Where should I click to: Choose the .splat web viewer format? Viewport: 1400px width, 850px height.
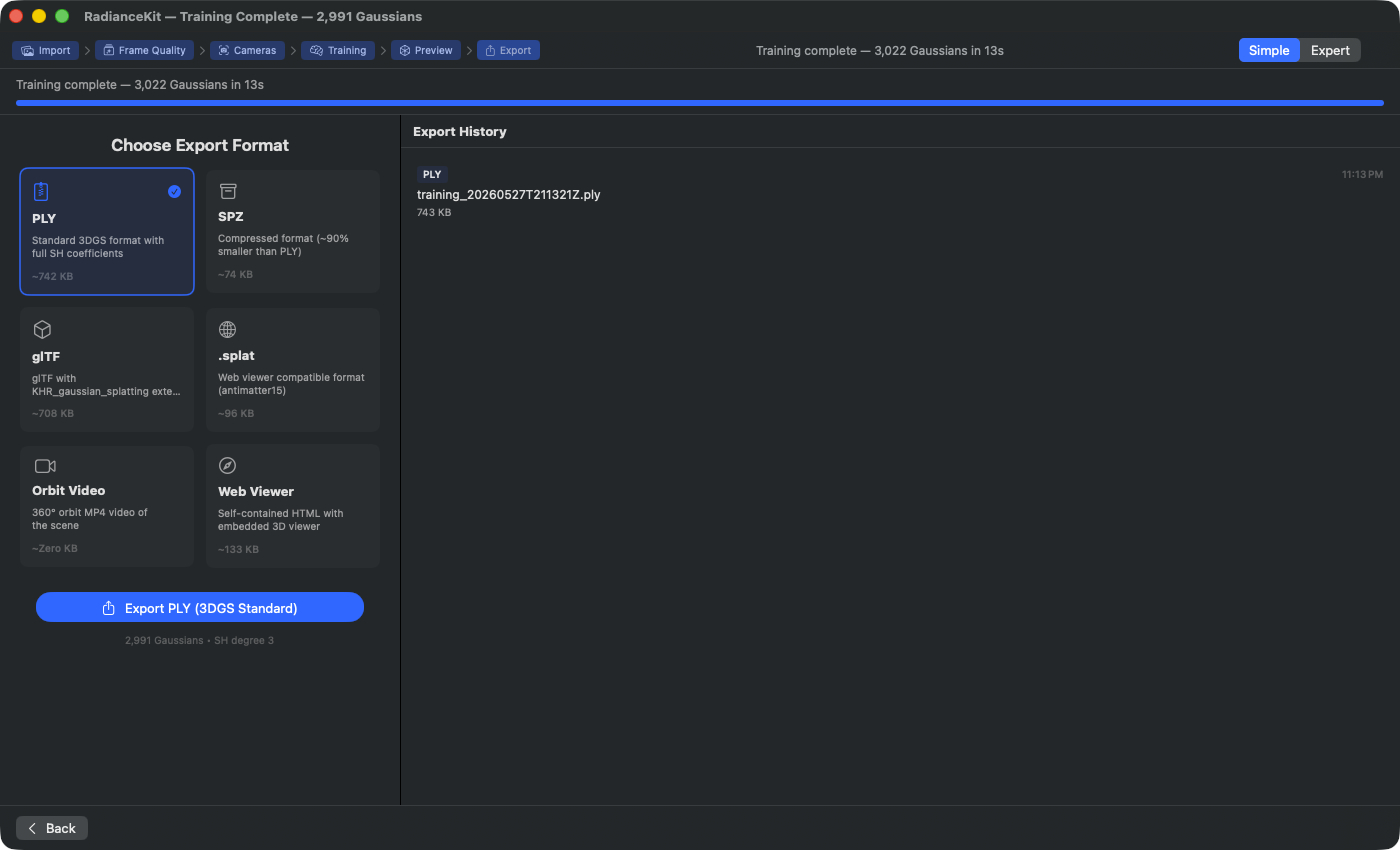[x=293, y=369]
